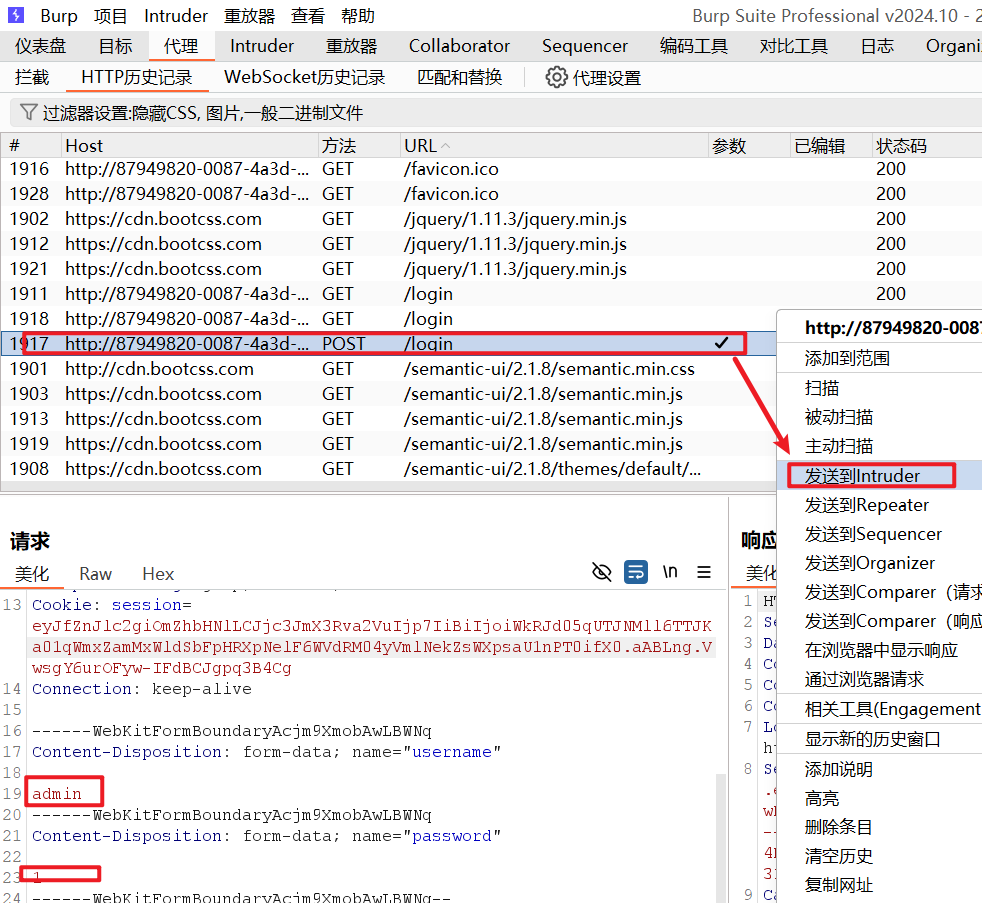The image size is (982, 903).
Task: Sort by the 方法 column header
Action: [x=359, y=146]
